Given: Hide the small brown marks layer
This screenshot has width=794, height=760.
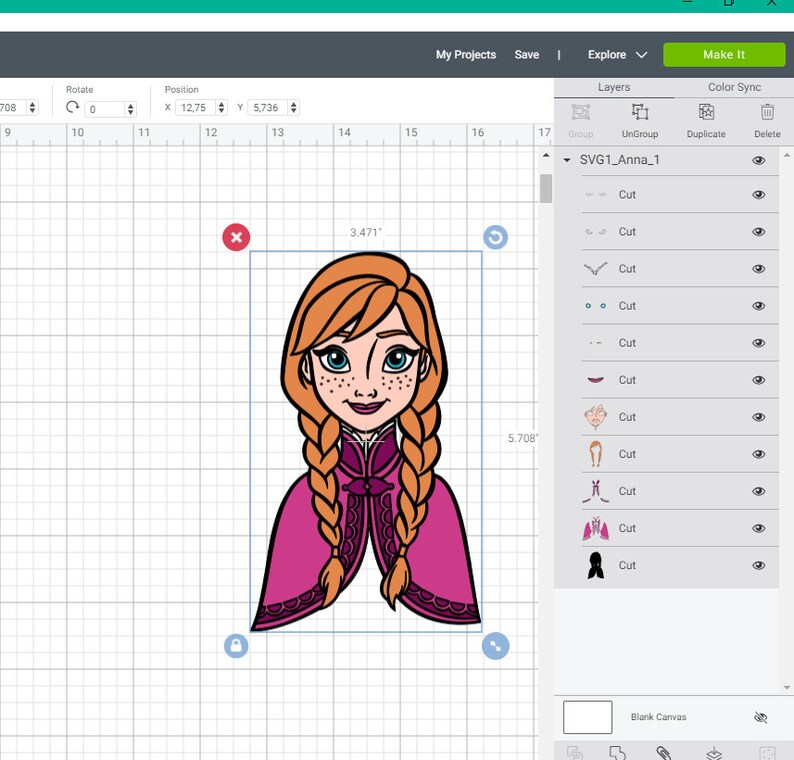Looking at the screenshot, I should (759, 343).
